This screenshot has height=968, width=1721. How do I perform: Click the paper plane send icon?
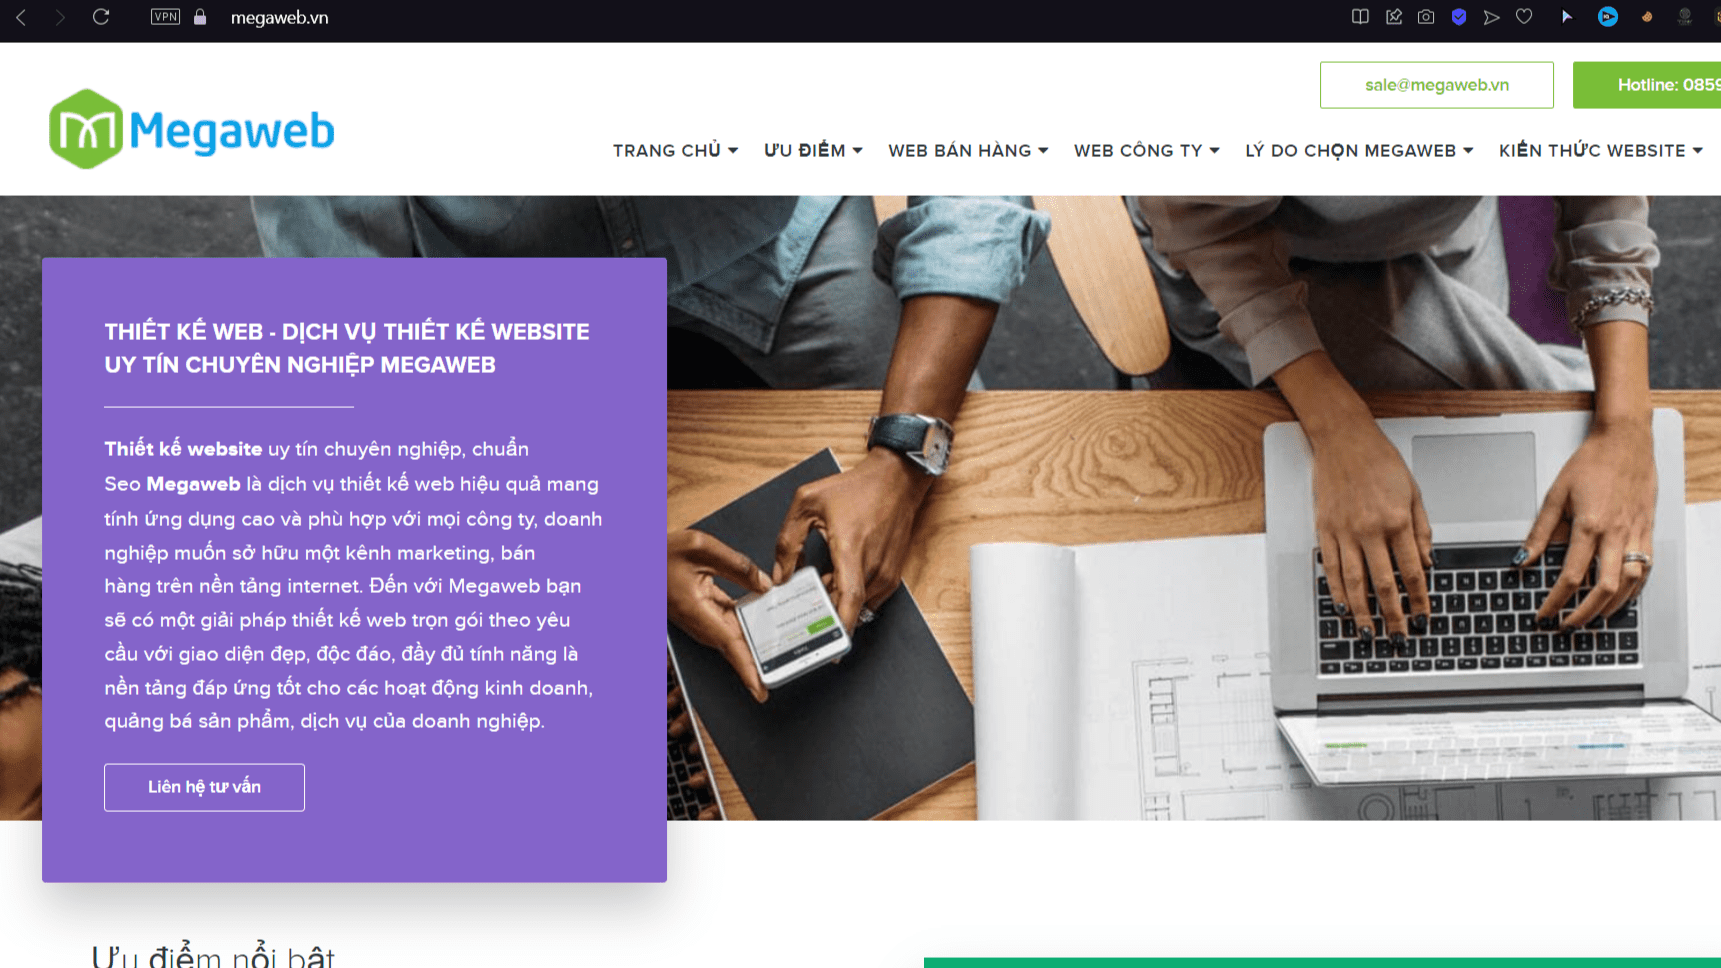pyautogui.click(x=1491, y=17)
